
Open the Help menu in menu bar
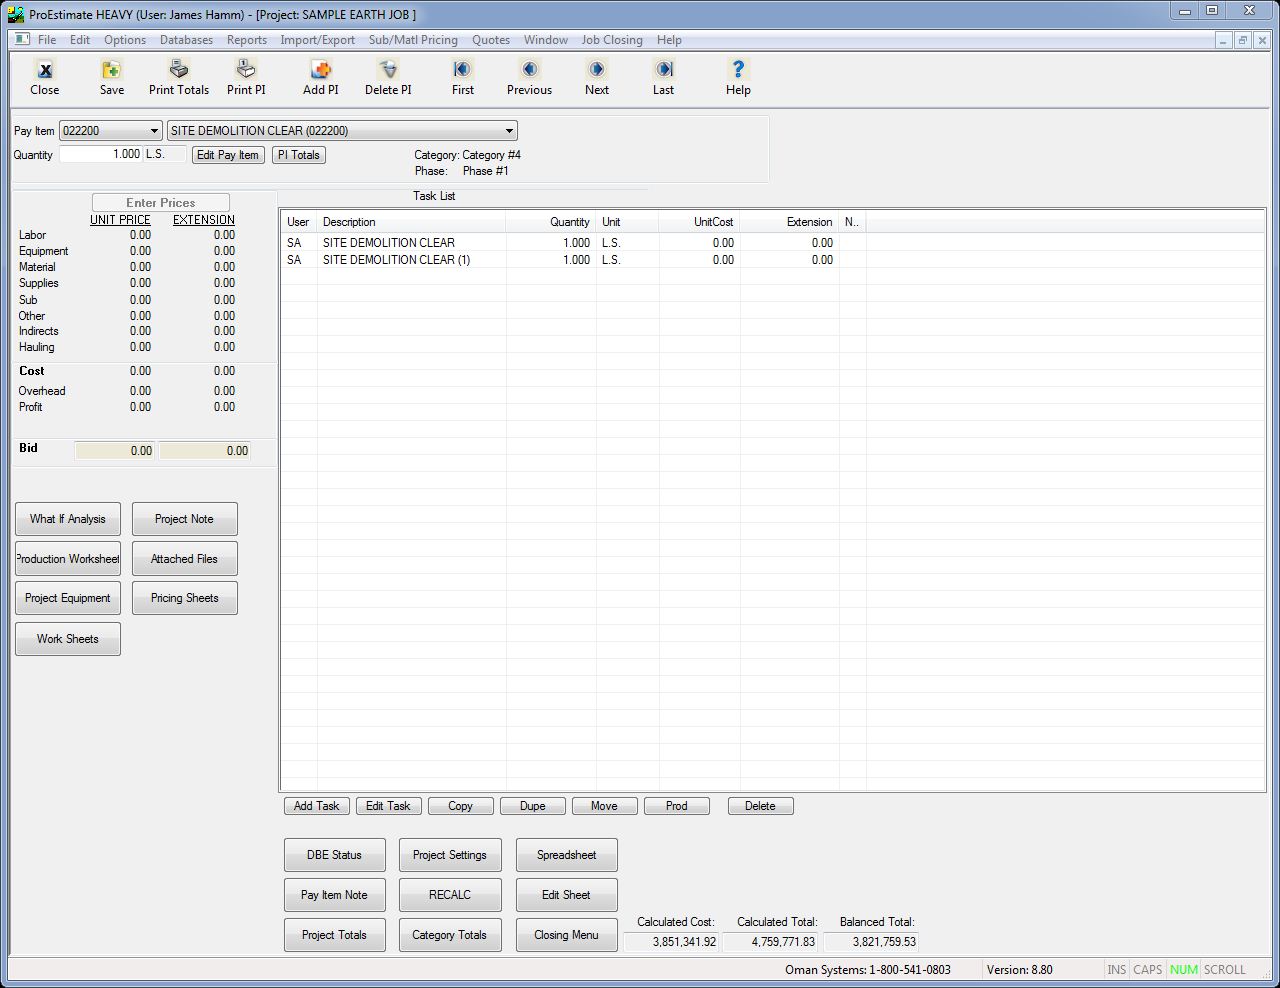pos(669,40)
